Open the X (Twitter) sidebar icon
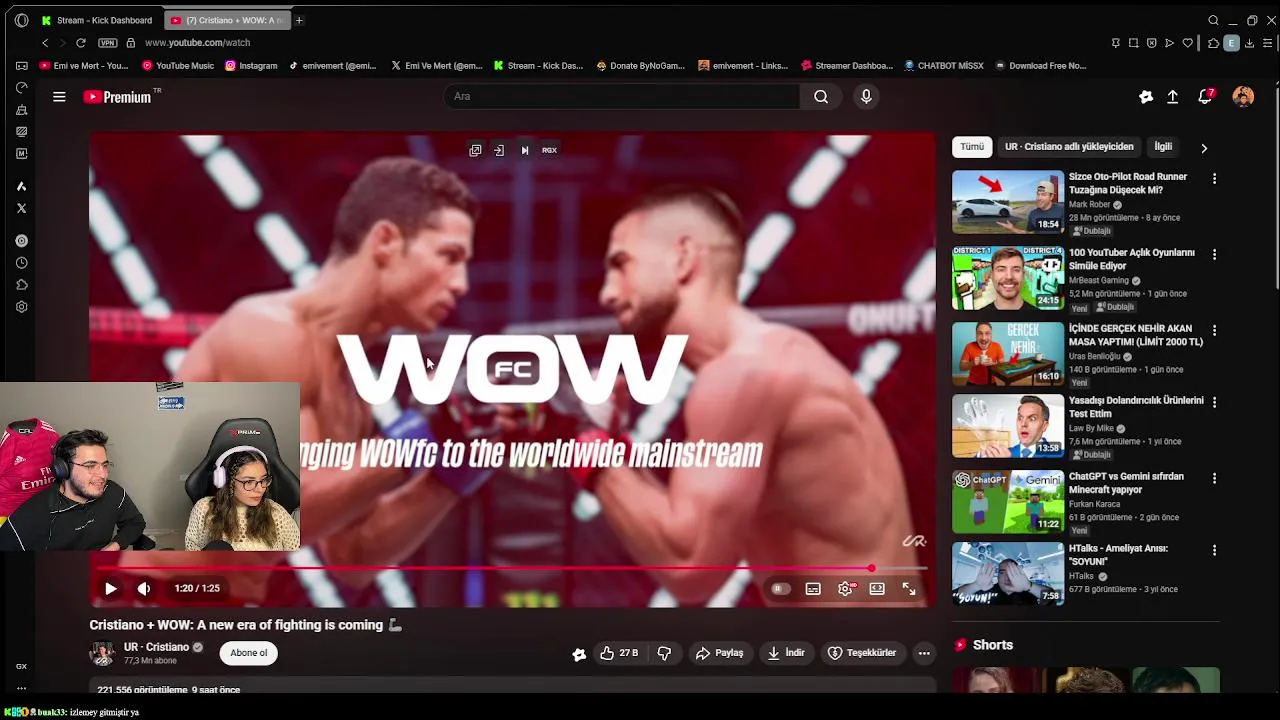1280x720 pixels. pos(21,208)
